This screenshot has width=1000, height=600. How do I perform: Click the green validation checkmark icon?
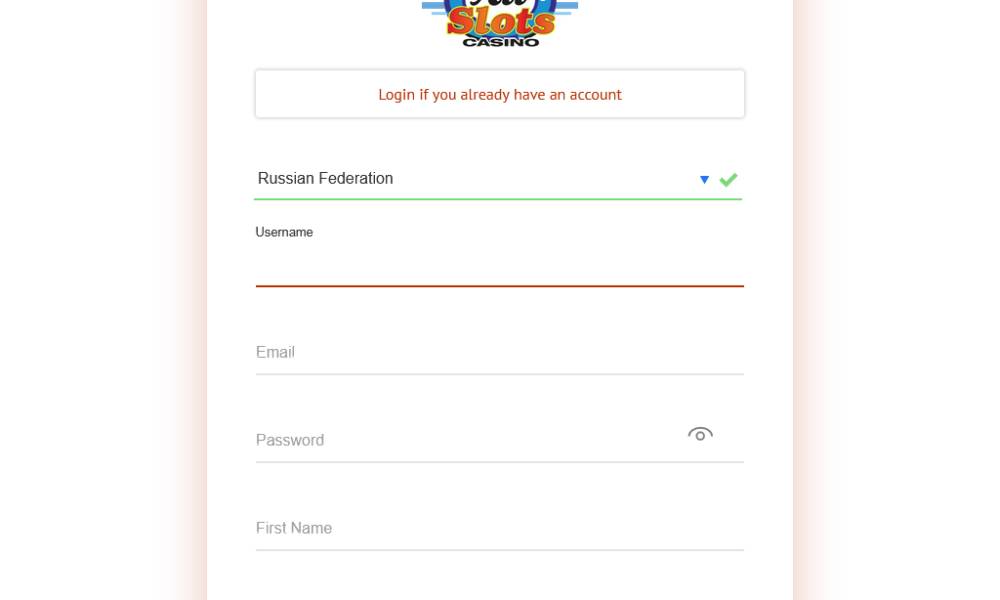pyautogui.click(x=728, y=180)
